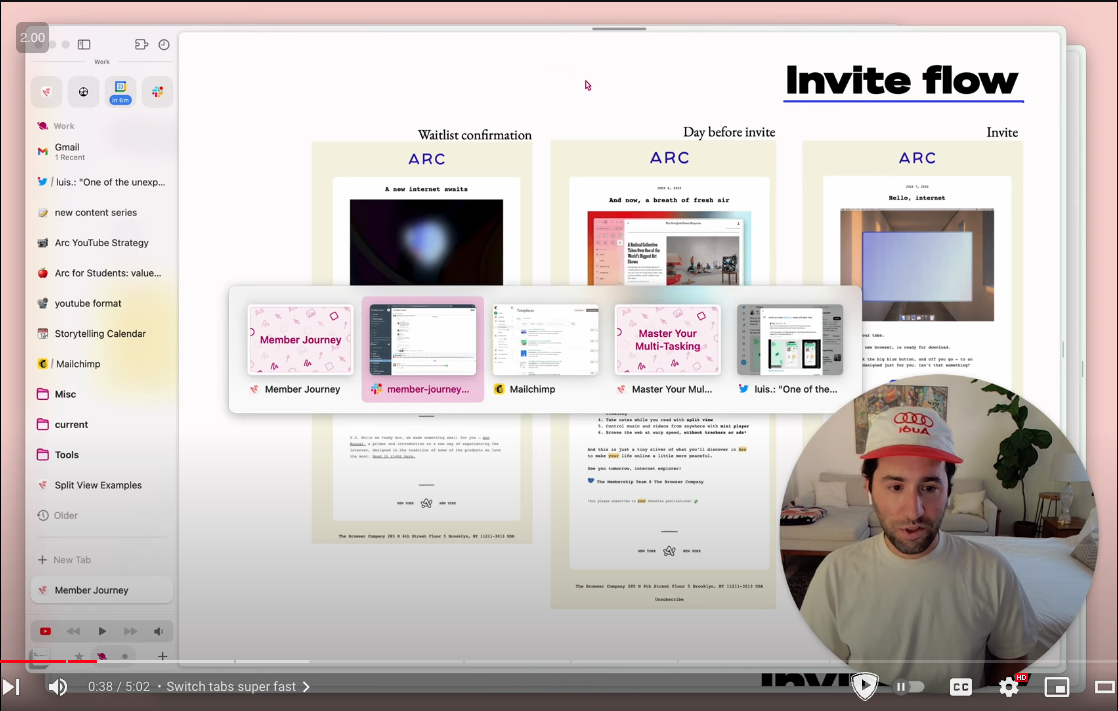Pick the Master Your Multi-Tasking thumbnail in the tab switcher
The image size is (1118, 711).
[667, 349]
